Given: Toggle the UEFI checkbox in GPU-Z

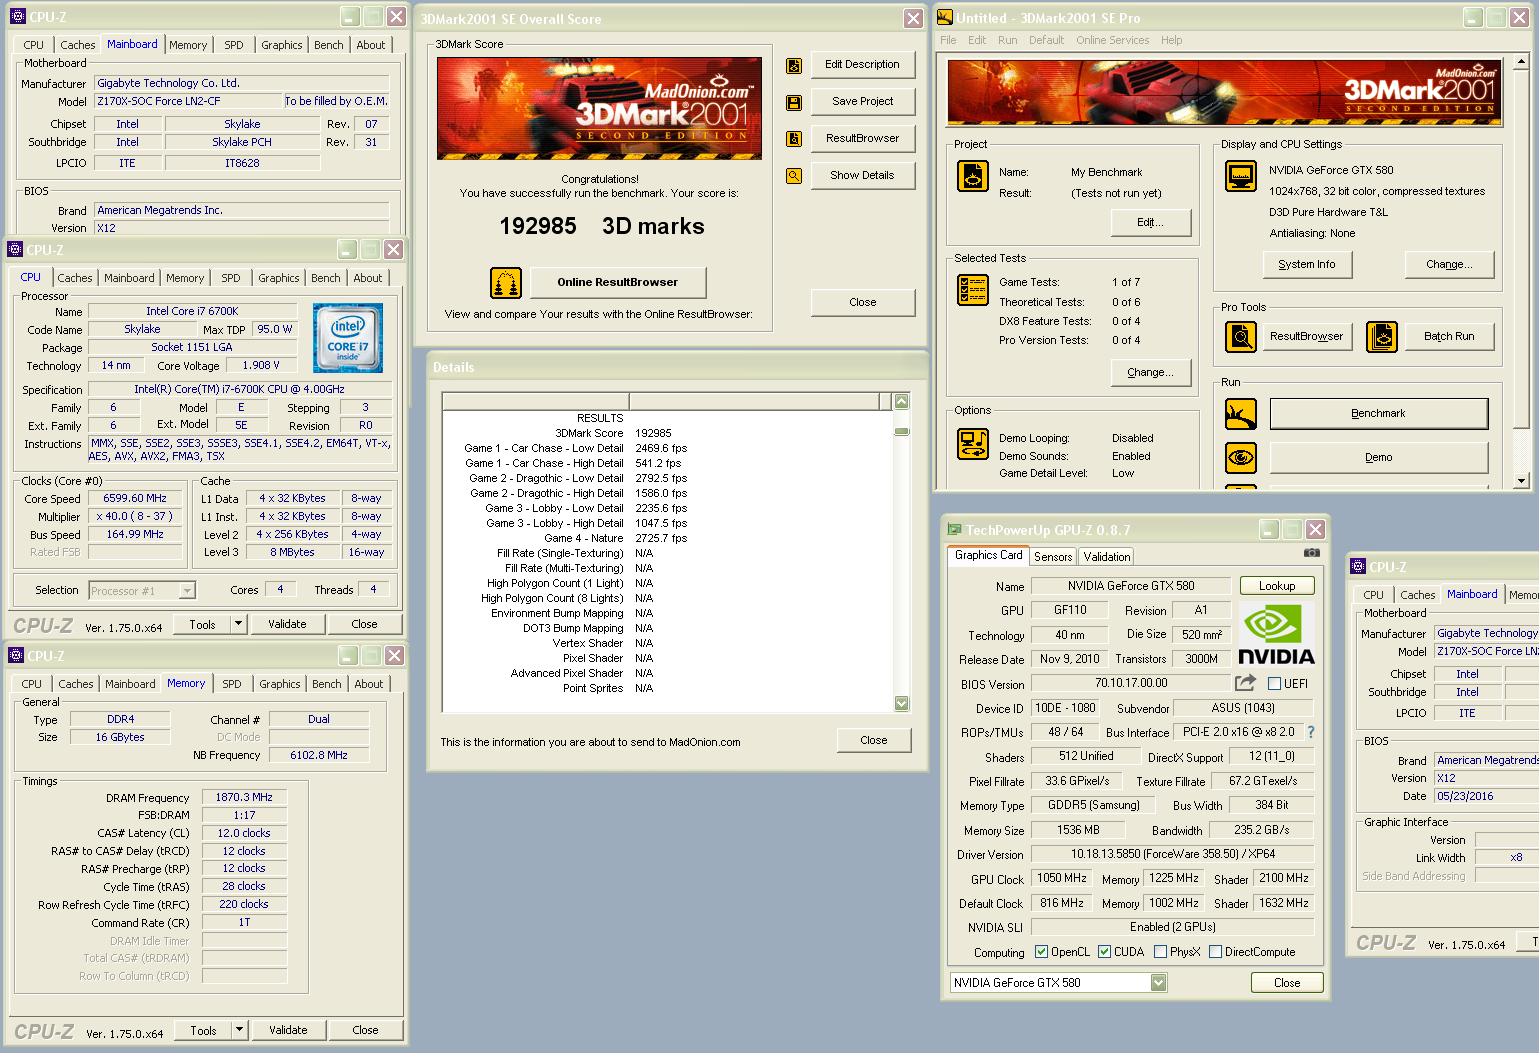Looking at the screenshot, I should [x=1274, y=684].
